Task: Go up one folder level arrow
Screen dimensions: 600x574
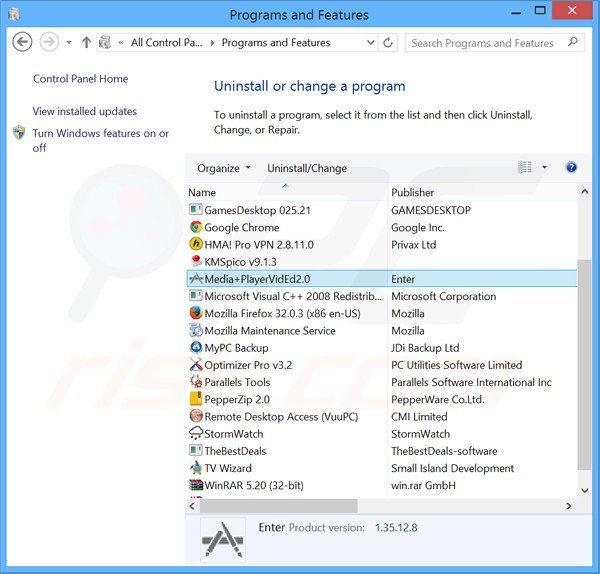Action: pos(86,42)
